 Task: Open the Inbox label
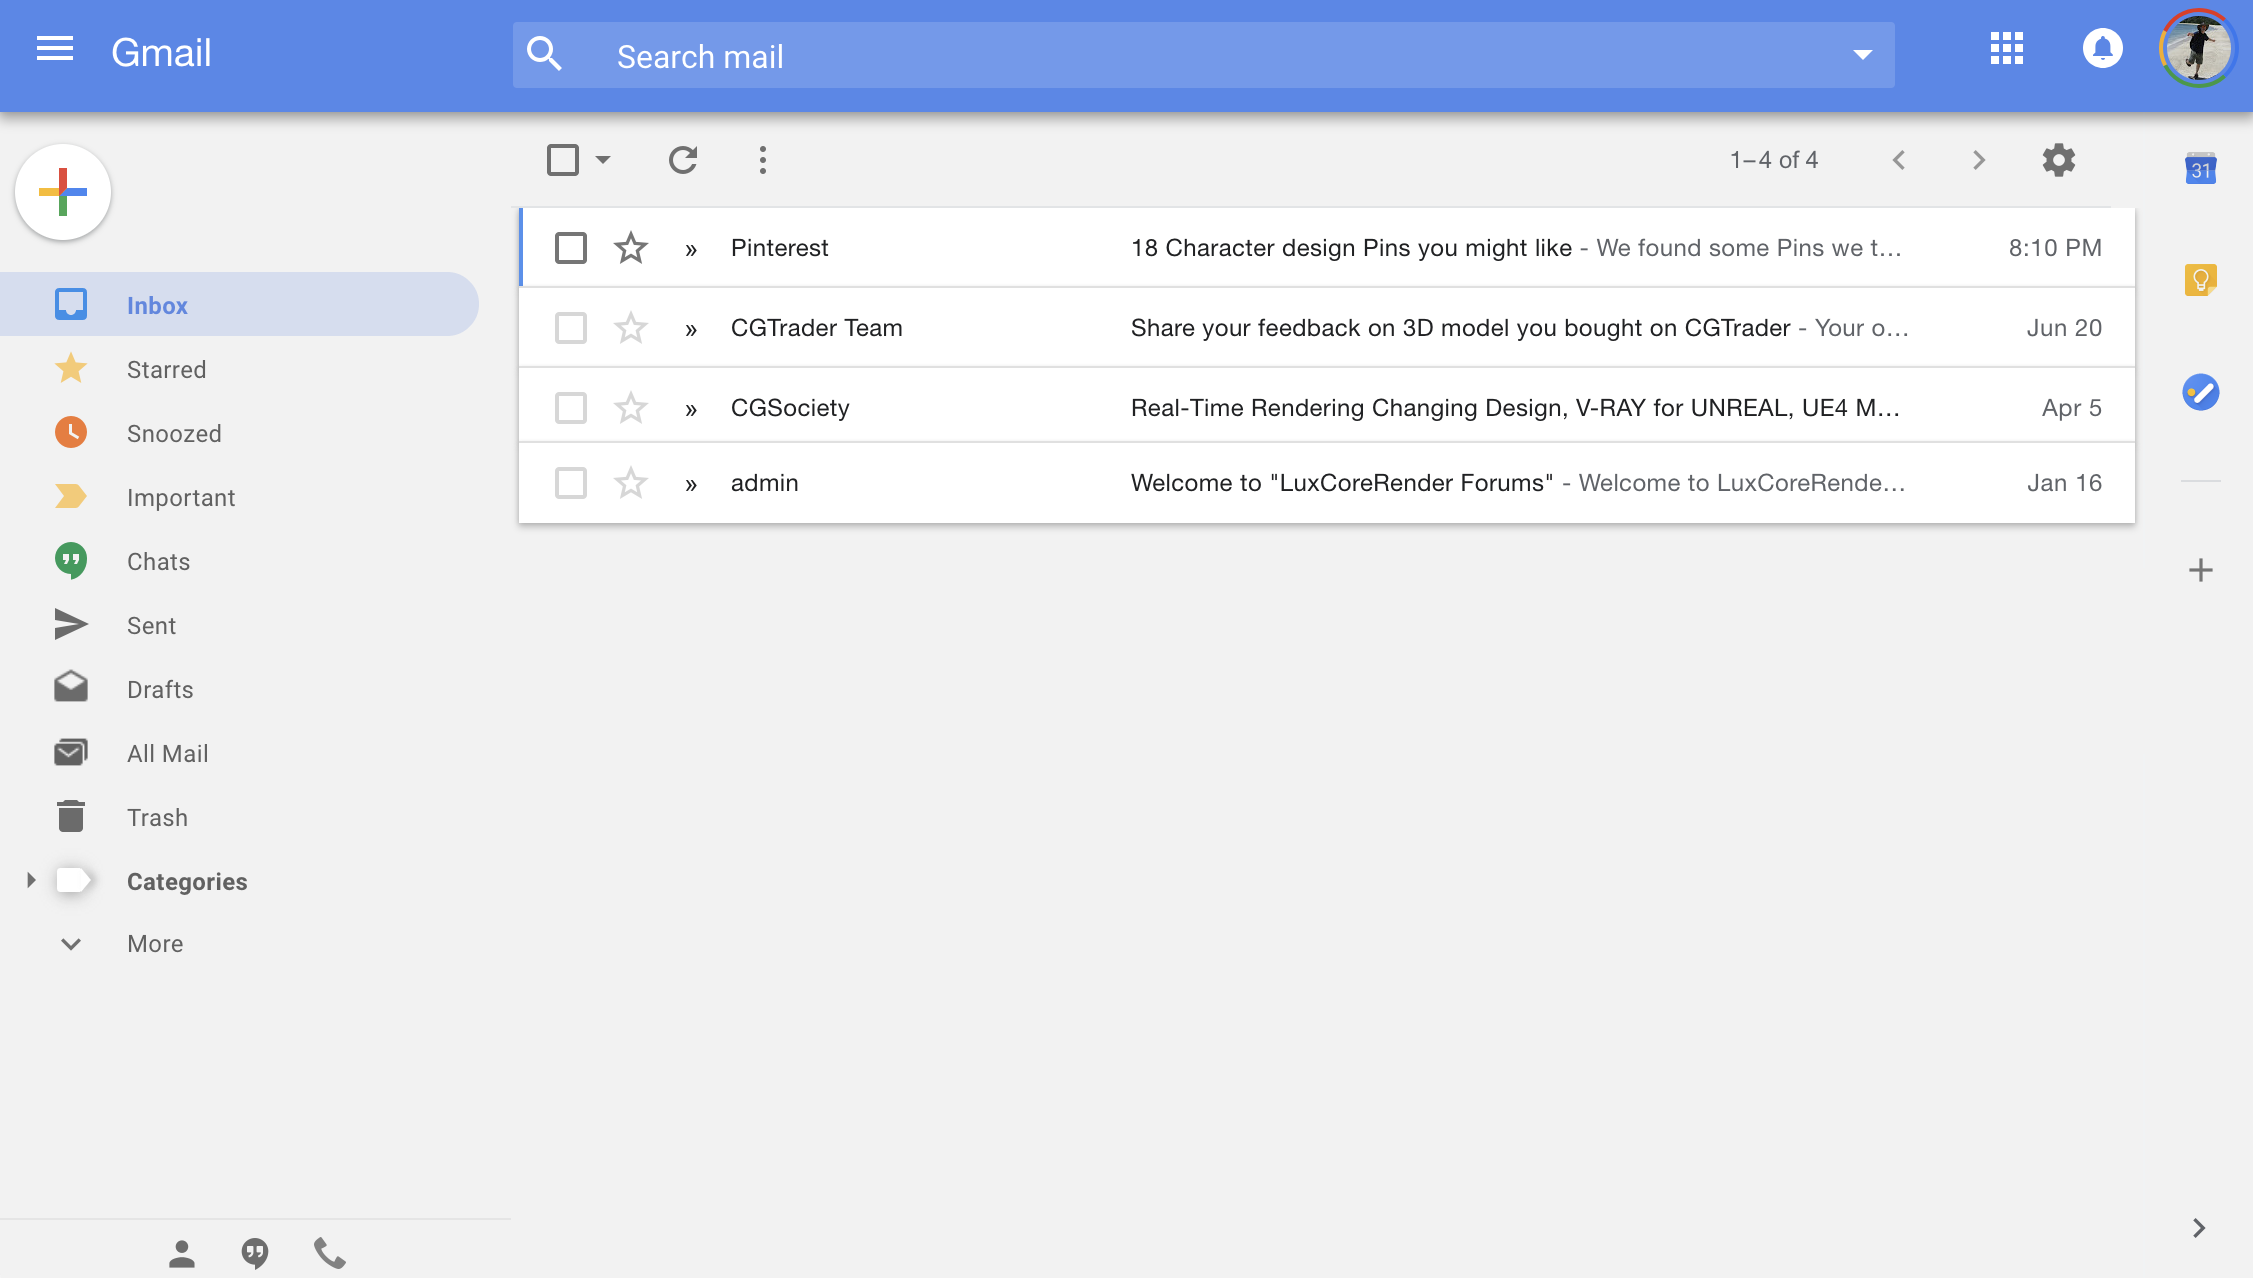pyautogui.click(x=157, y=305)
